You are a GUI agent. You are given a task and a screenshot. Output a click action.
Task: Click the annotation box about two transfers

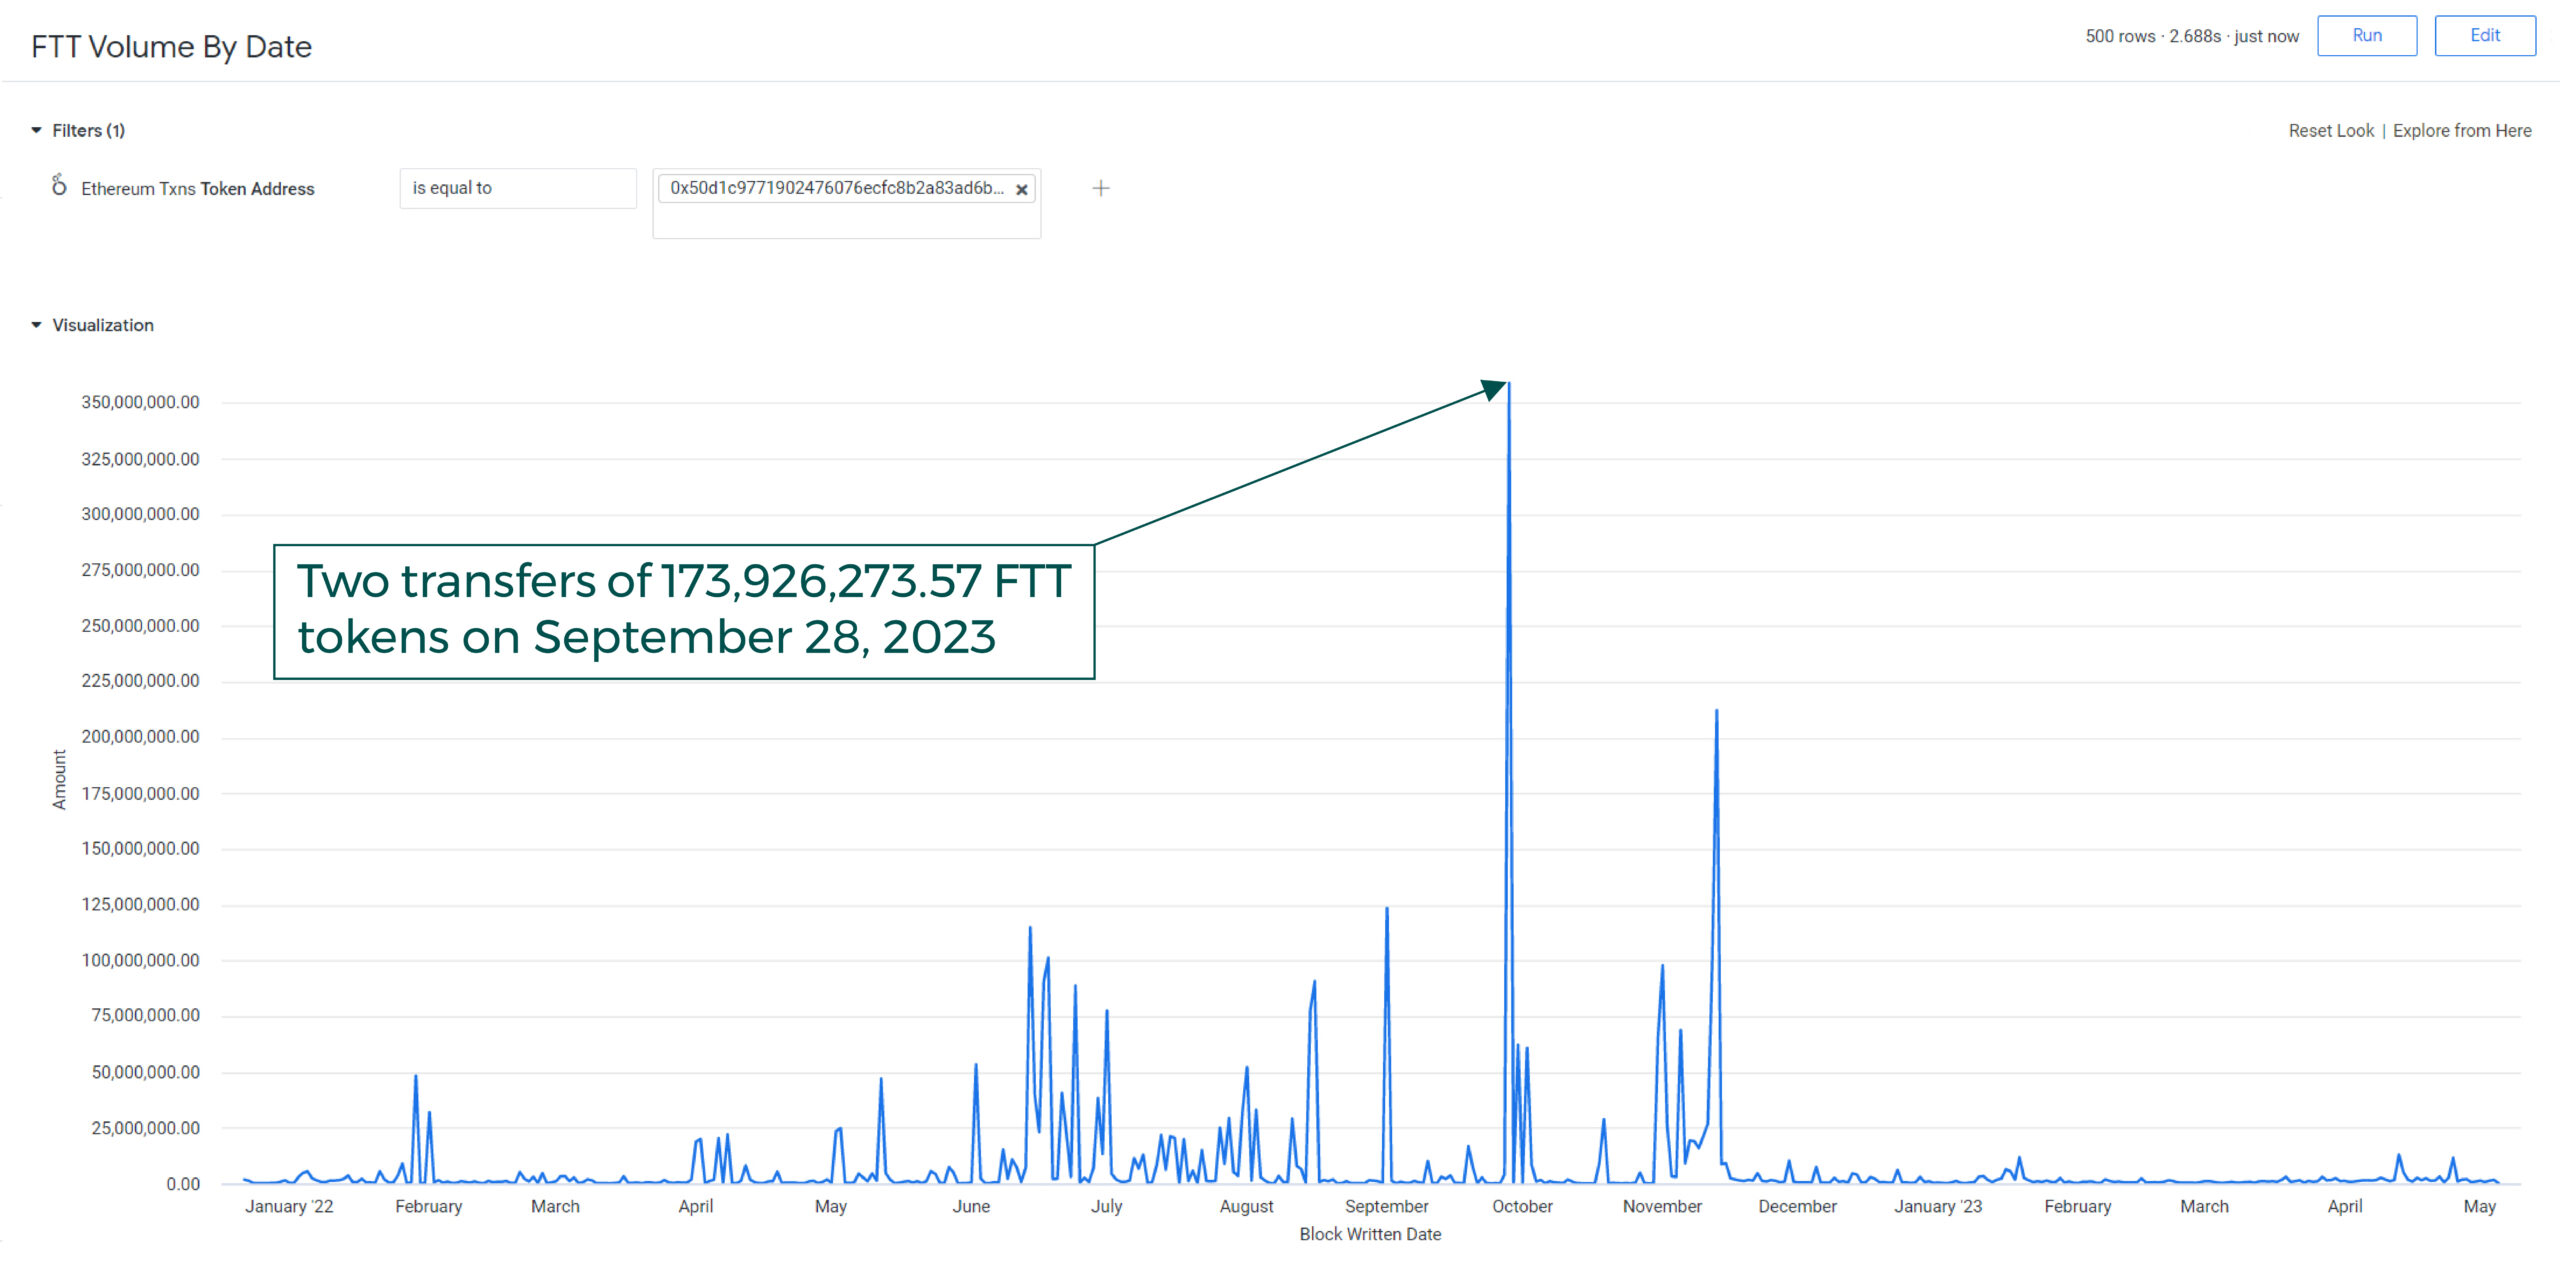tap(684, 611)
